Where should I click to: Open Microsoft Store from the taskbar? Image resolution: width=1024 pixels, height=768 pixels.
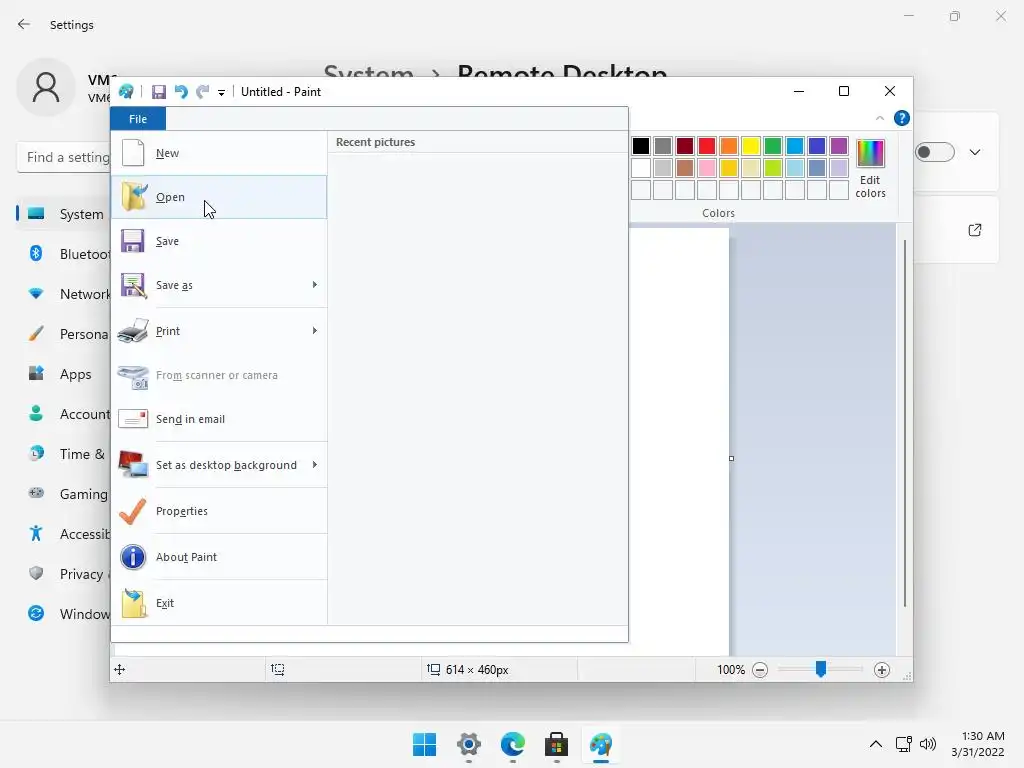556,744
